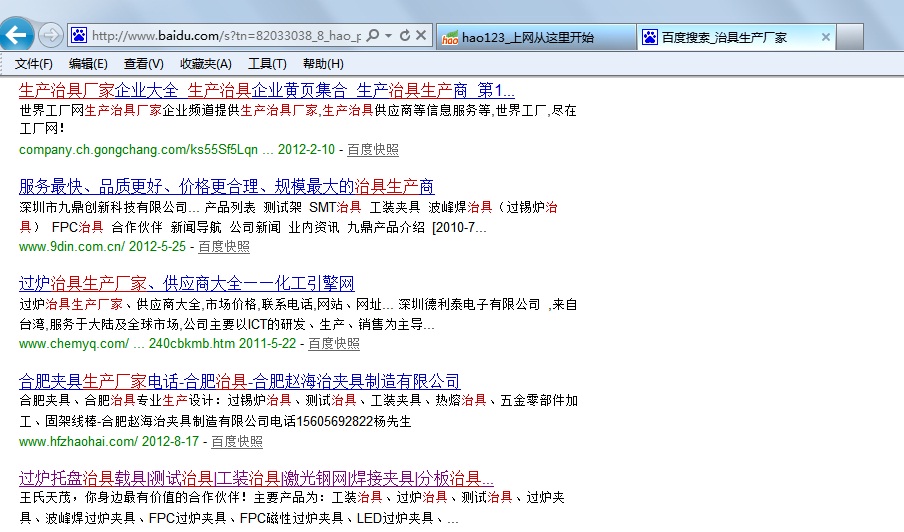Open result 合肥夹具生产厂家电话-合肥治具
Viewport: 904px width, 532px height.
pos(239,381)
